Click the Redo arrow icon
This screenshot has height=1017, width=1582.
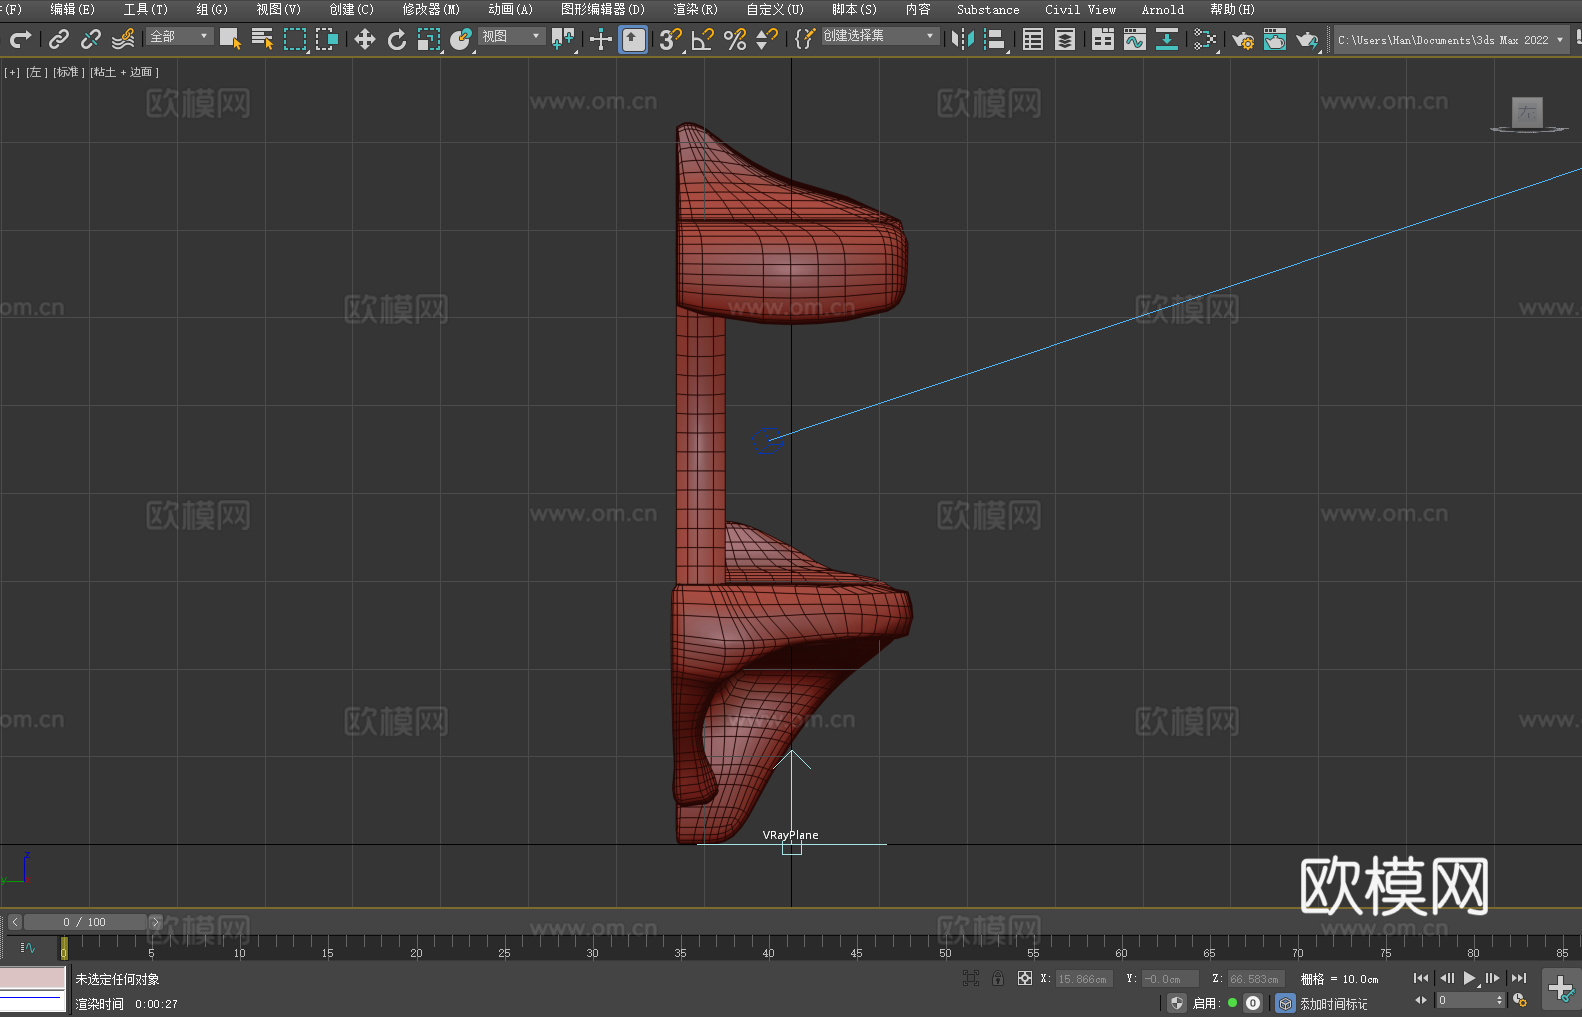(x=20, y=39)
